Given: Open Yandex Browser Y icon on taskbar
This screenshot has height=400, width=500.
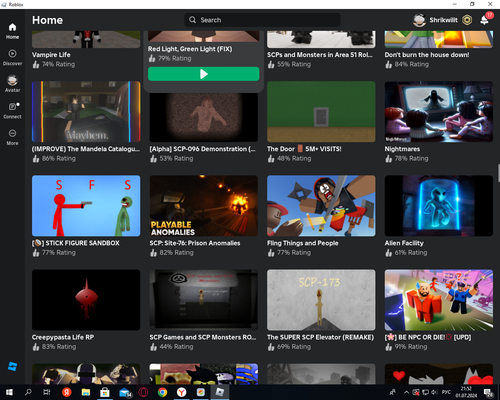Looking at the screenshot, I should [x=181, y=392].
